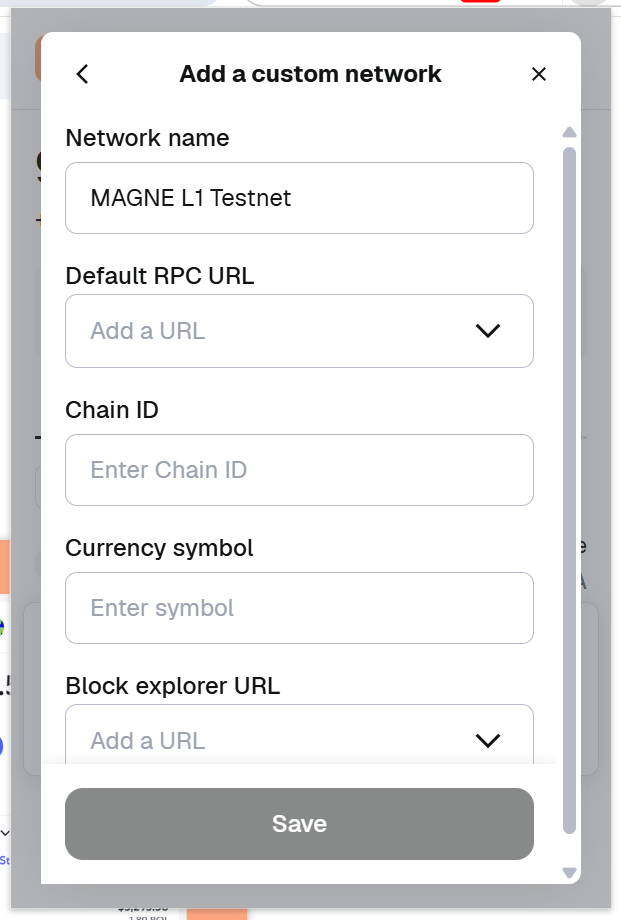Screen dimensions: 621x920
Task: Click the 'Add a custom network' title
Action: pyautogui.click(x=310, y=74)
